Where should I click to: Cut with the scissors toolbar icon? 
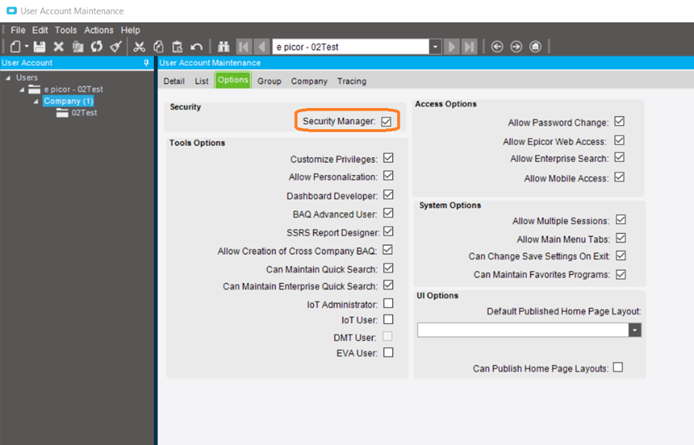tap(139, 46)
